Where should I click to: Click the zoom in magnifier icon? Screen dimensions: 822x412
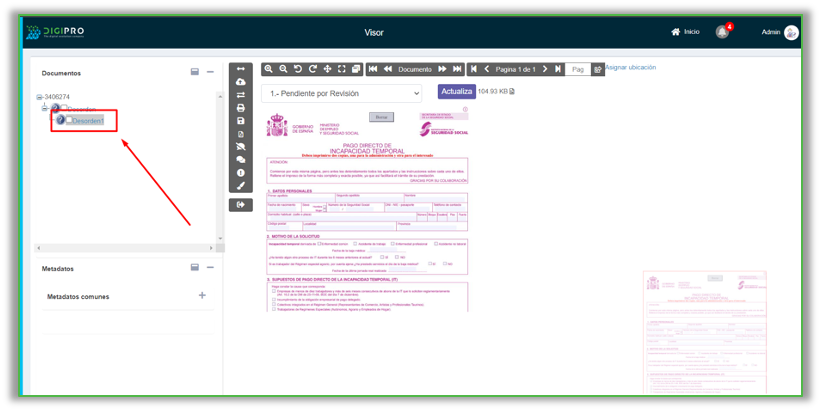click(x=269, y=69)
